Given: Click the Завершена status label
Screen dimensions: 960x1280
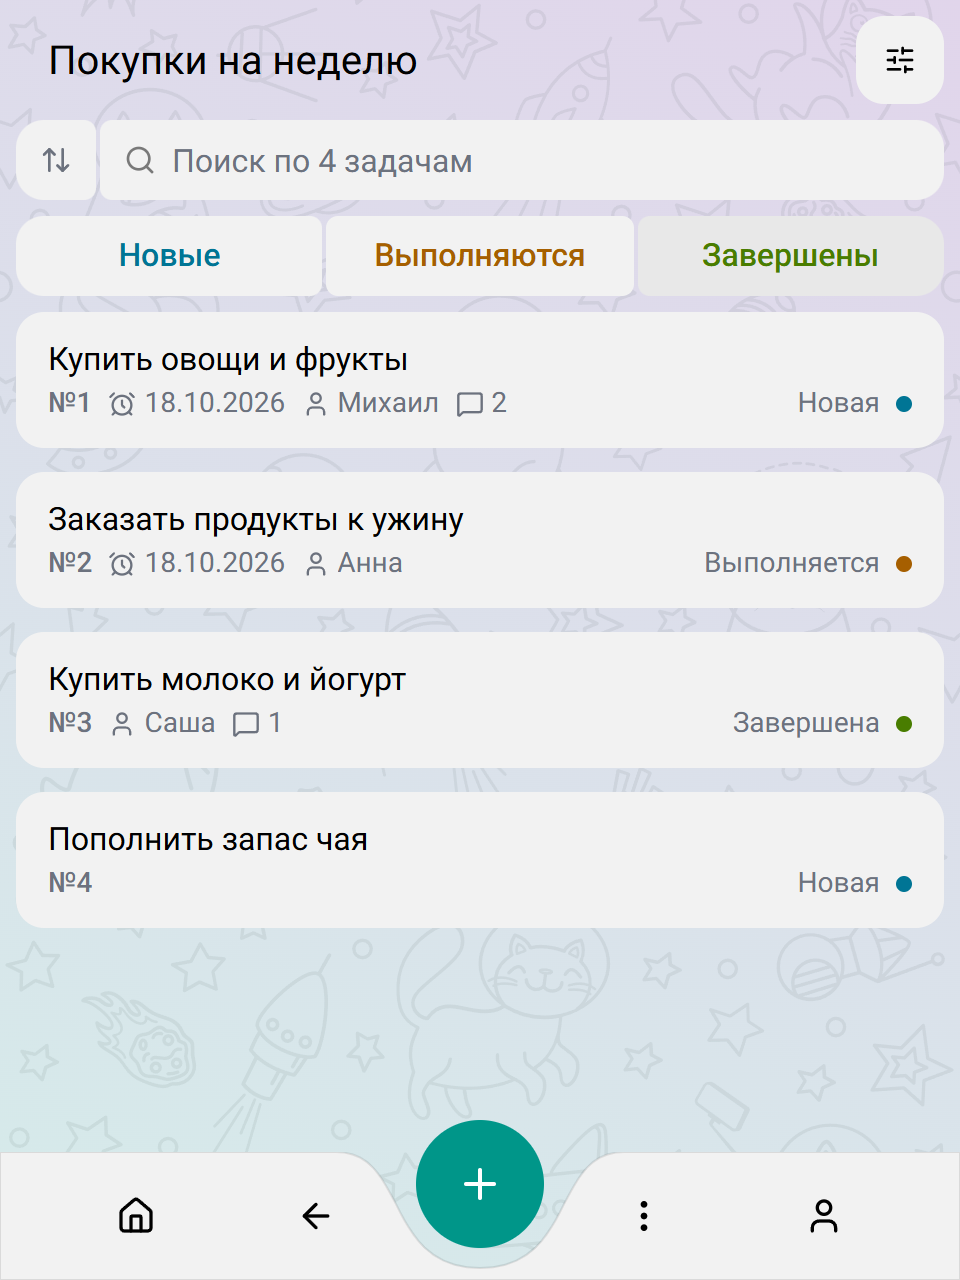Looking at the screenshot, I should [x=806, y=723].
